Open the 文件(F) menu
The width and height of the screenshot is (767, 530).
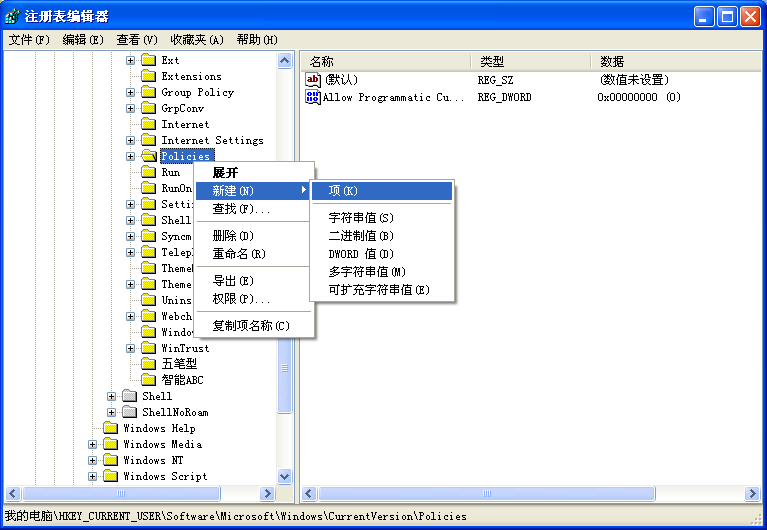(x=29, y=40)
